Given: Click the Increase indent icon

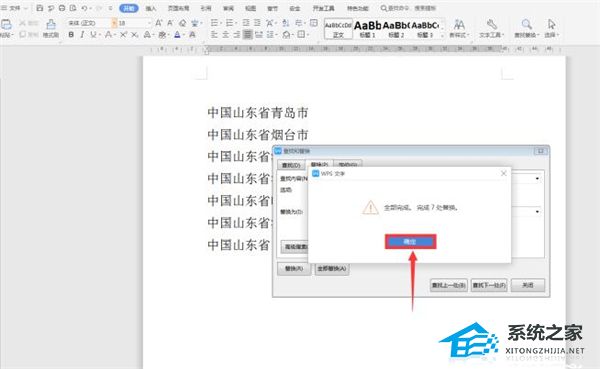Looking at the screenshot, I should tap(257, 23).
